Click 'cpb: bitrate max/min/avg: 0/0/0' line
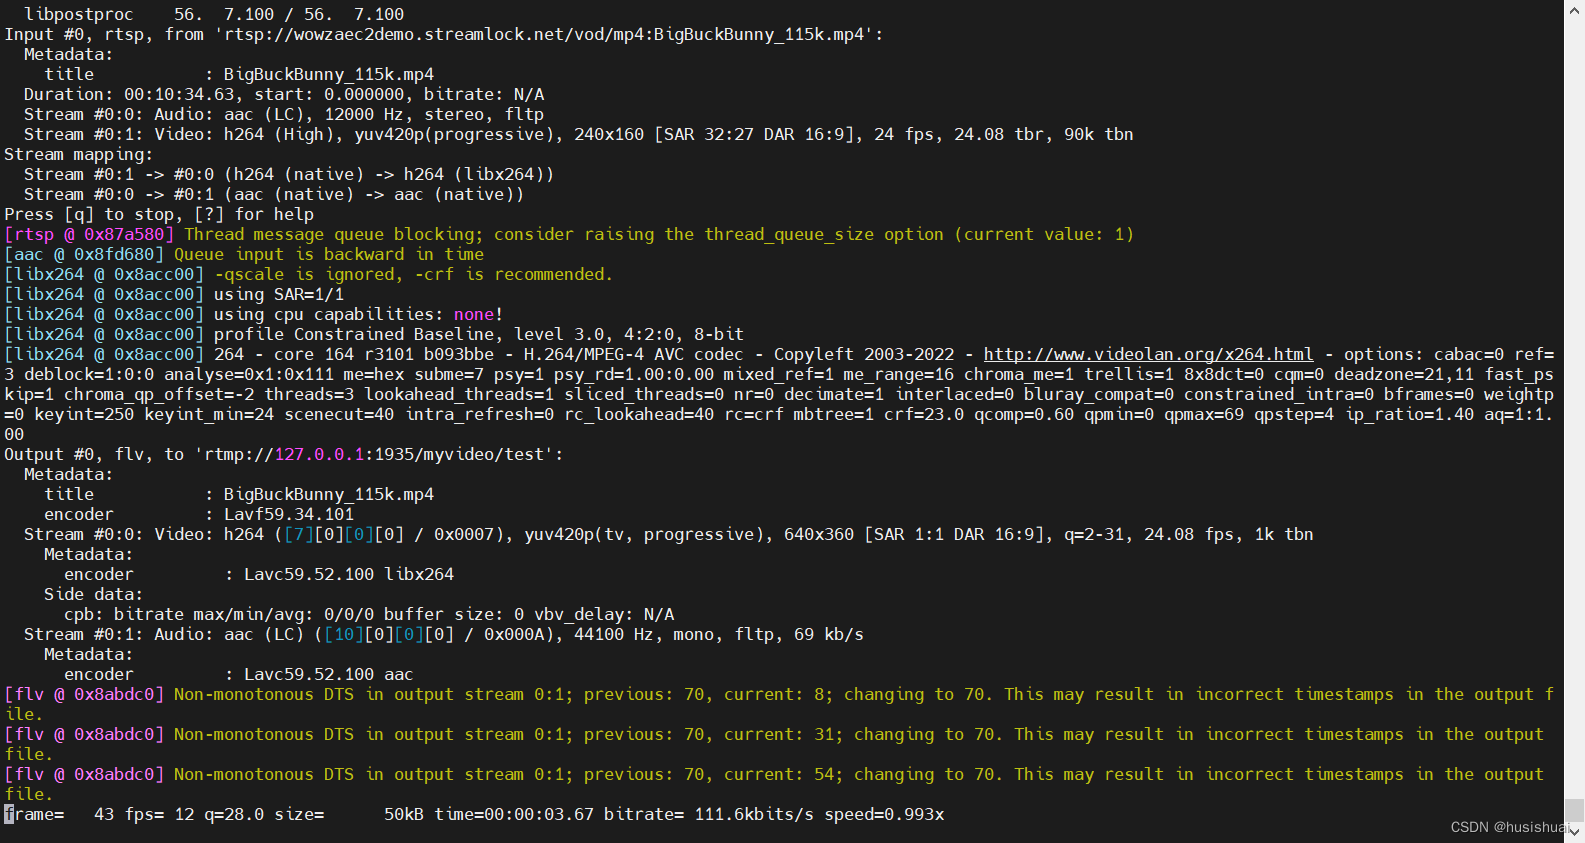 [369, 614]
